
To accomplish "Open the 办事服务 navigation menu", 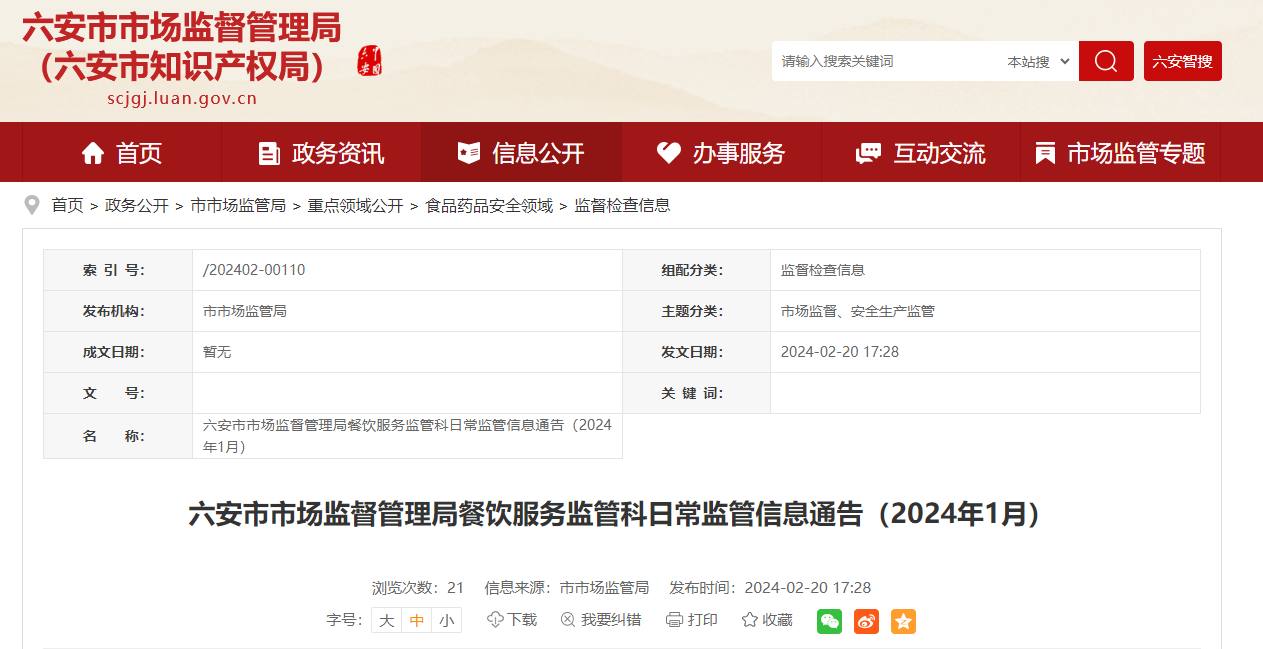I will coord(721,153).
